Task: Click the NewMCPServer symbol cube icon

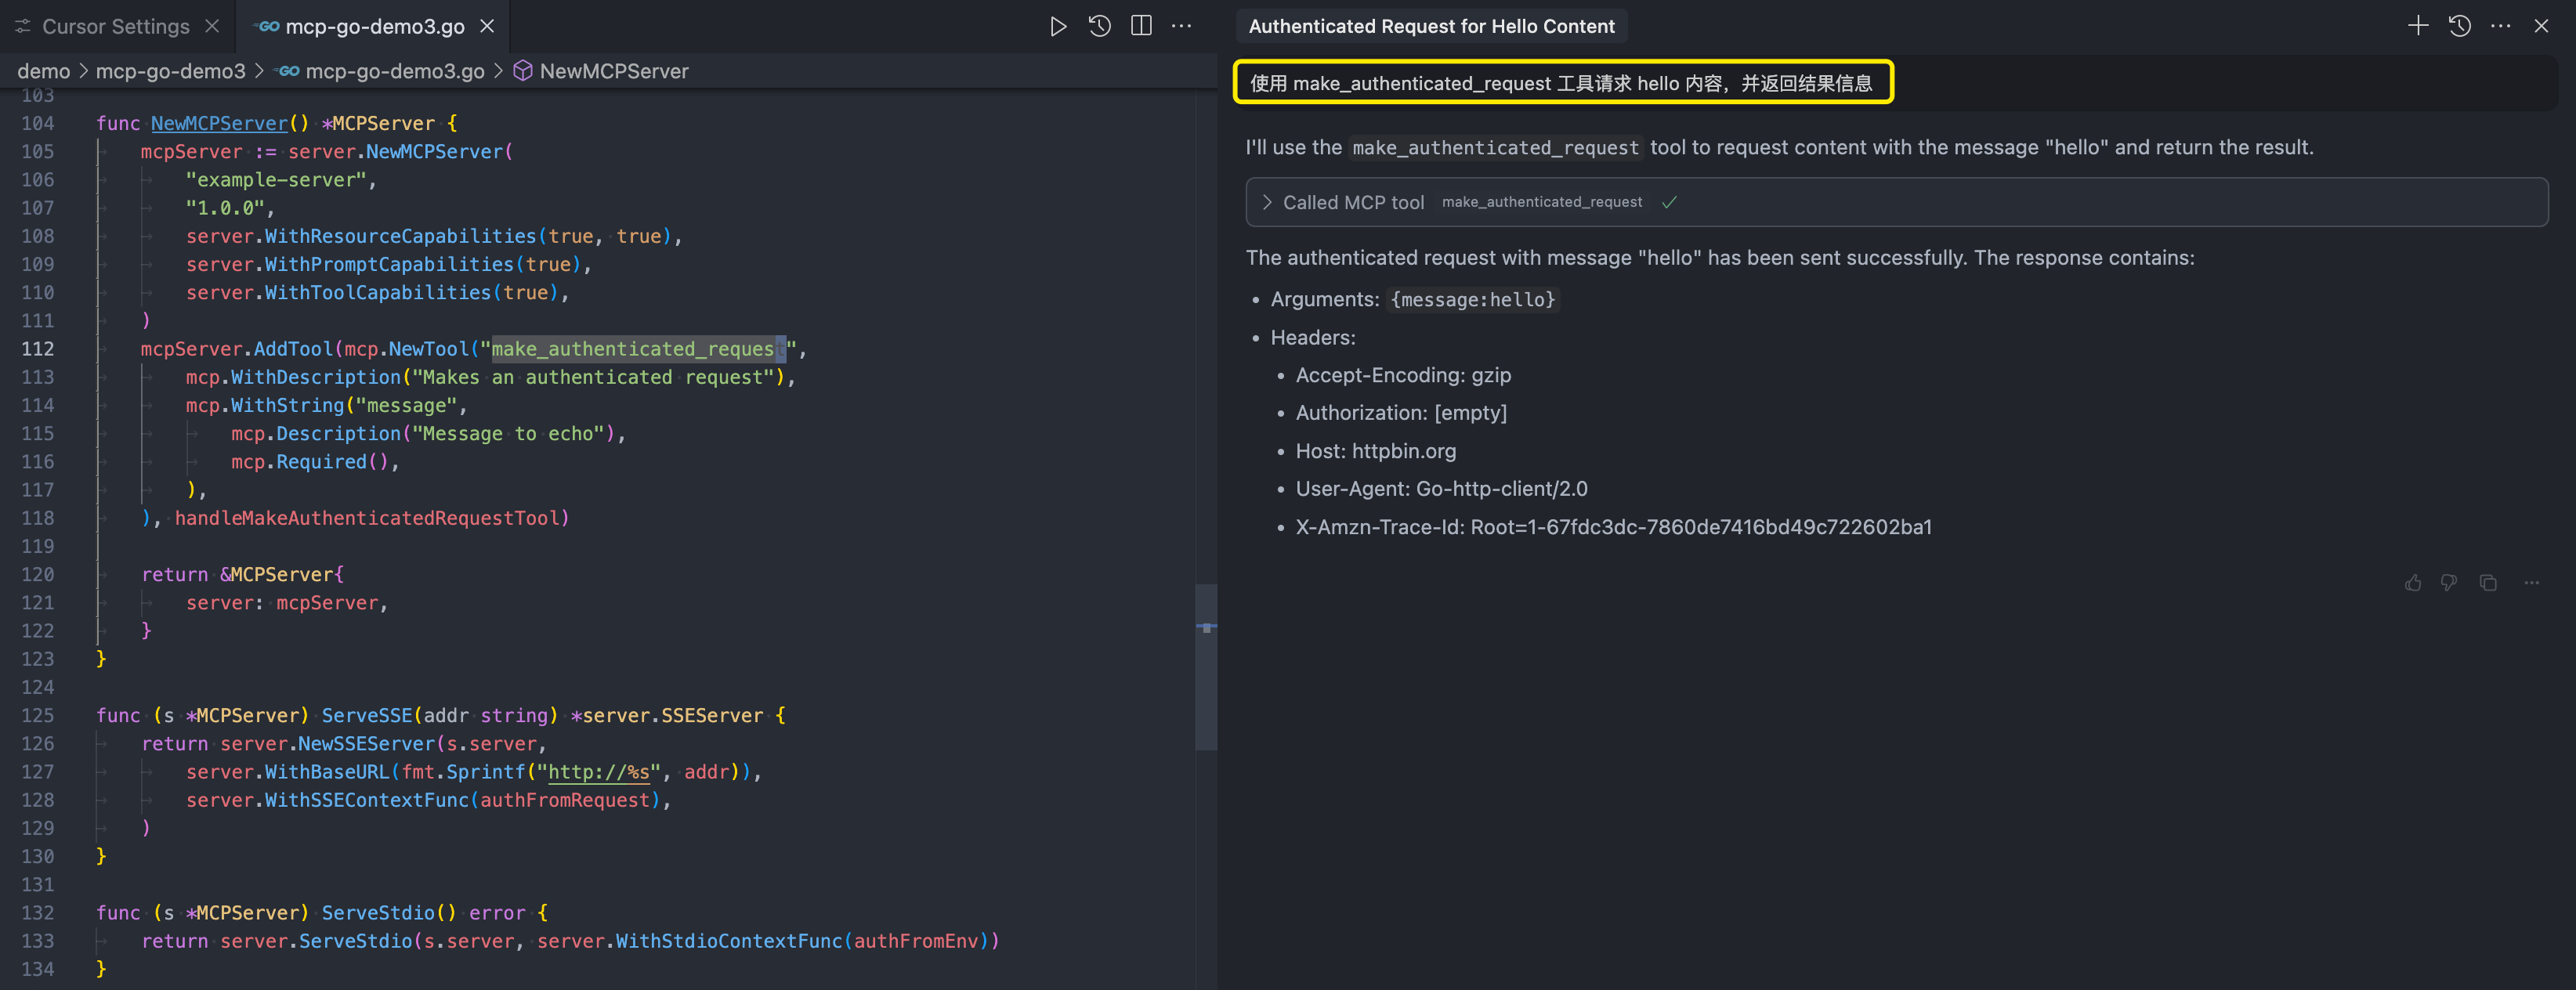Action: coord(523,71)
